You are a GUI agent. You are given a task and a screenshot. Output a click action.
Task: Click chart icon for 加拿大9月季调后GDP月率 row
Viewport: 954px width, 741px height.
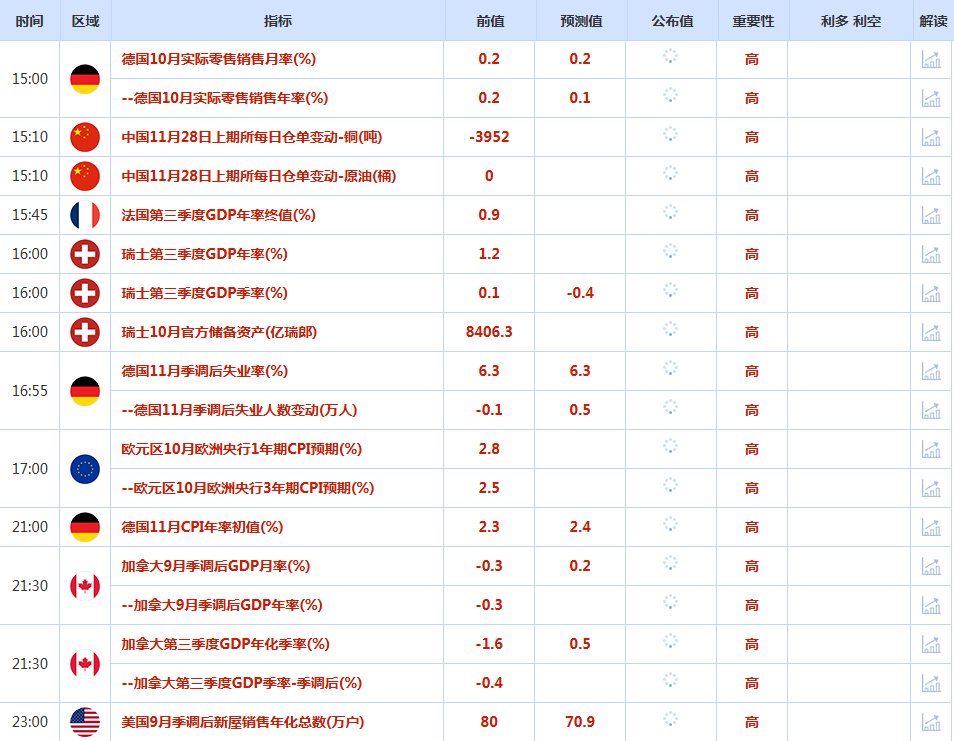pyautogui.click(x=931, y=566)
